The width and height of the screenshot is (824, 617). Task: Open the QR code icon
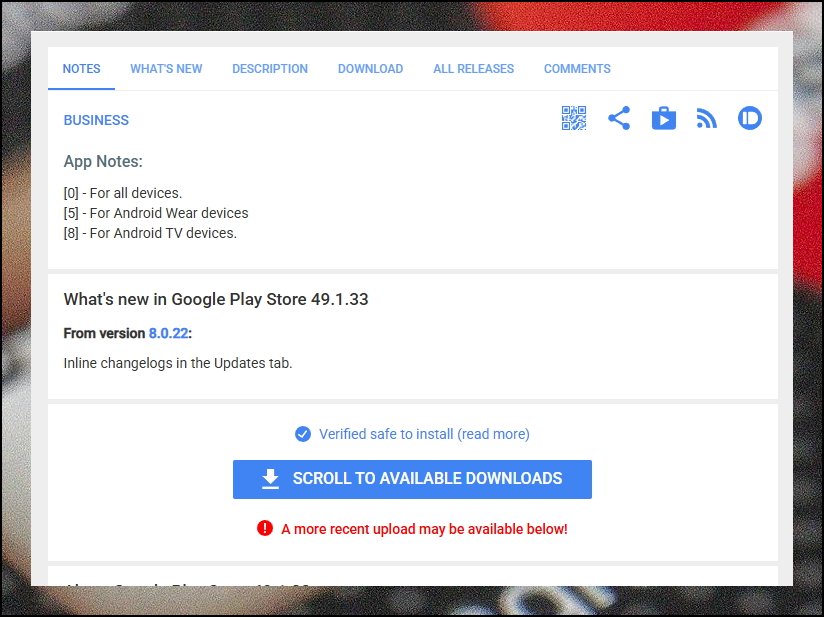click(574, 118)
